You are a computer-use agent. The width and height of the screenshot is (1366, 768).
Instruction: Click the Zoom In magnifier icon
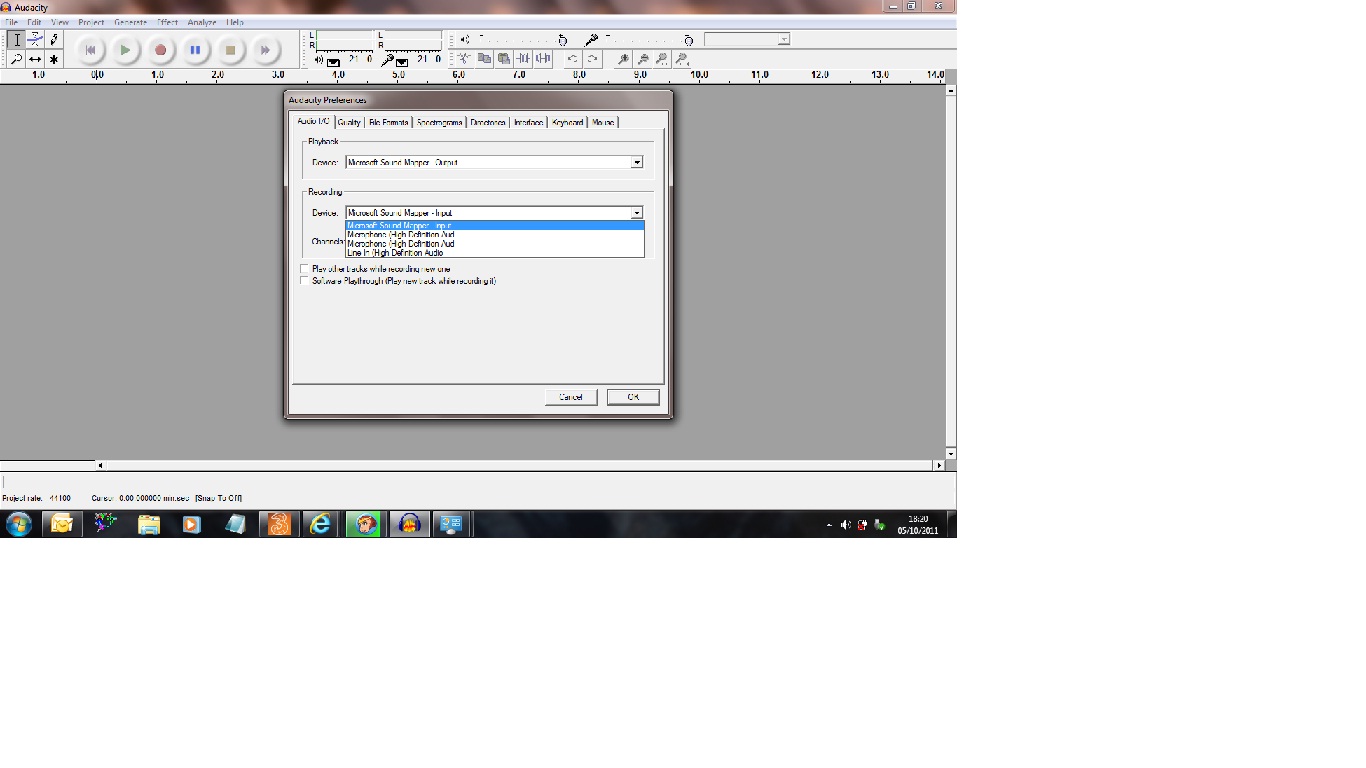click(x=623, y=59)
